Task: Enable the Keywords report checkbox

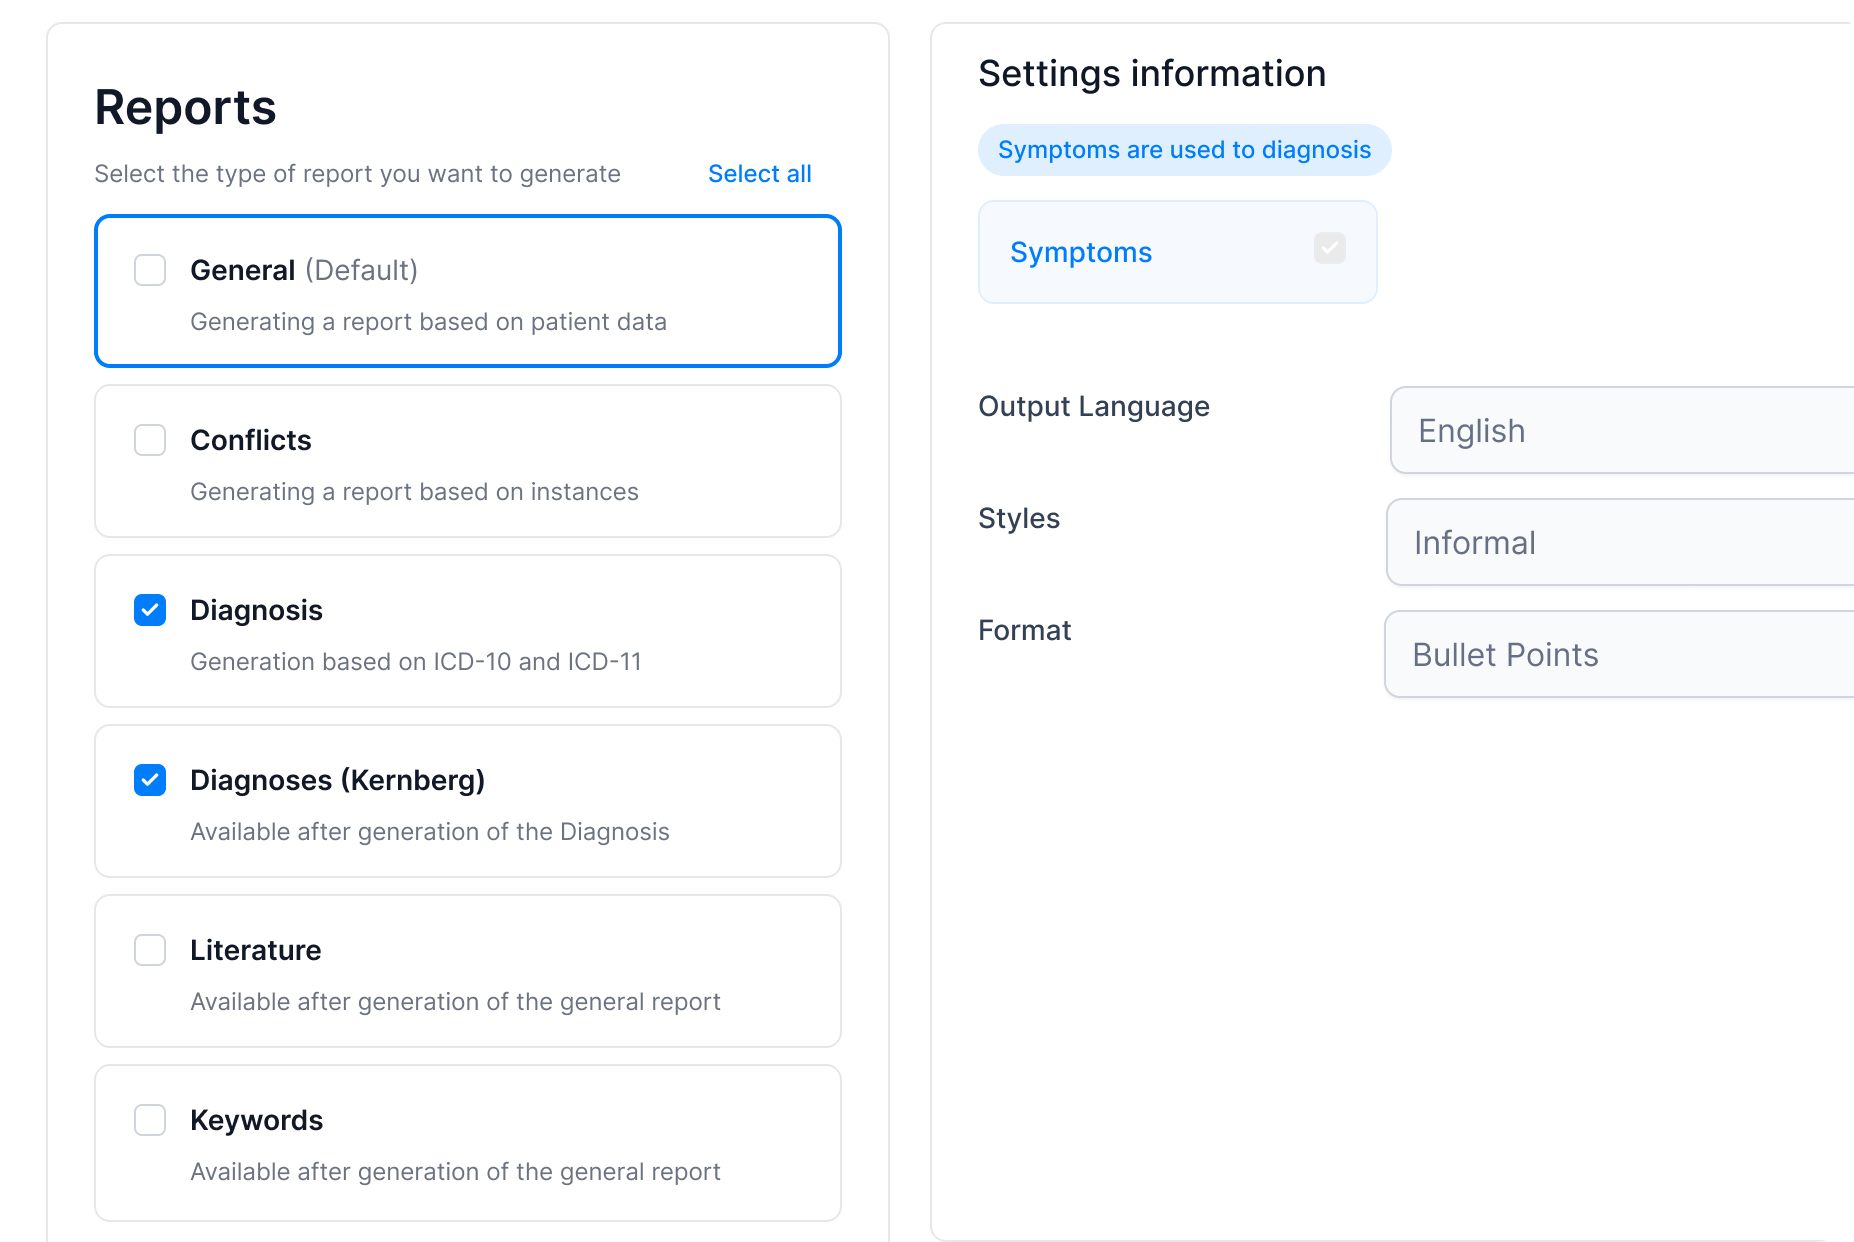Action: [x=150, y=1120]
